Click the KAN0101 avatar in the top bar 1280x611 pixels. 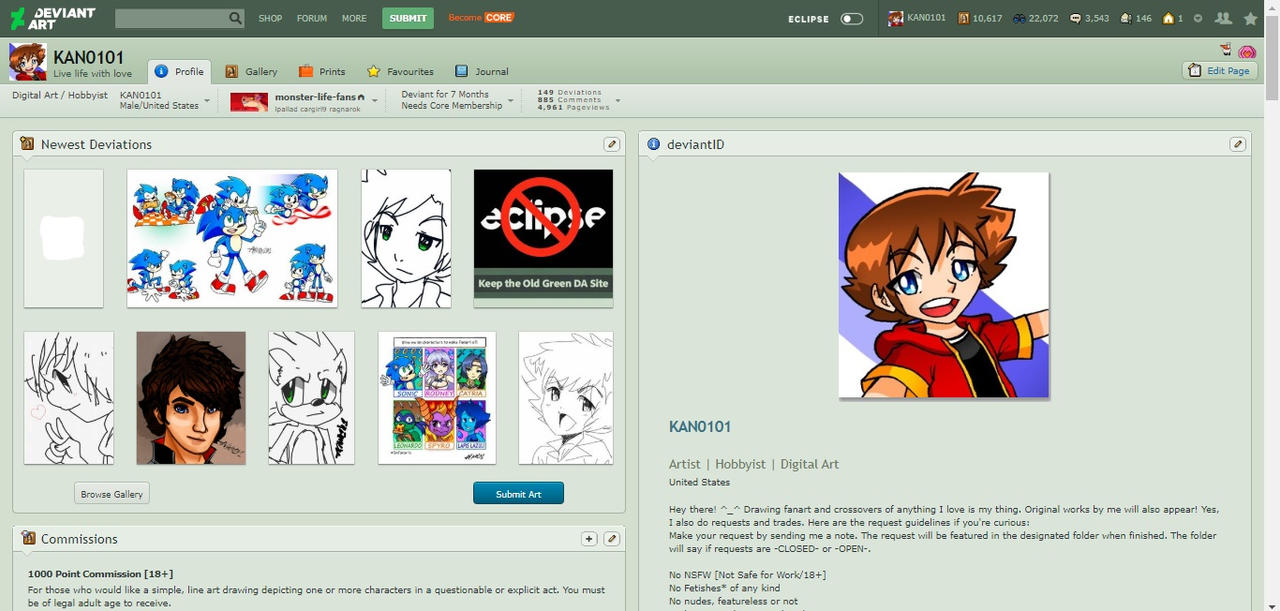pos(896,18)
